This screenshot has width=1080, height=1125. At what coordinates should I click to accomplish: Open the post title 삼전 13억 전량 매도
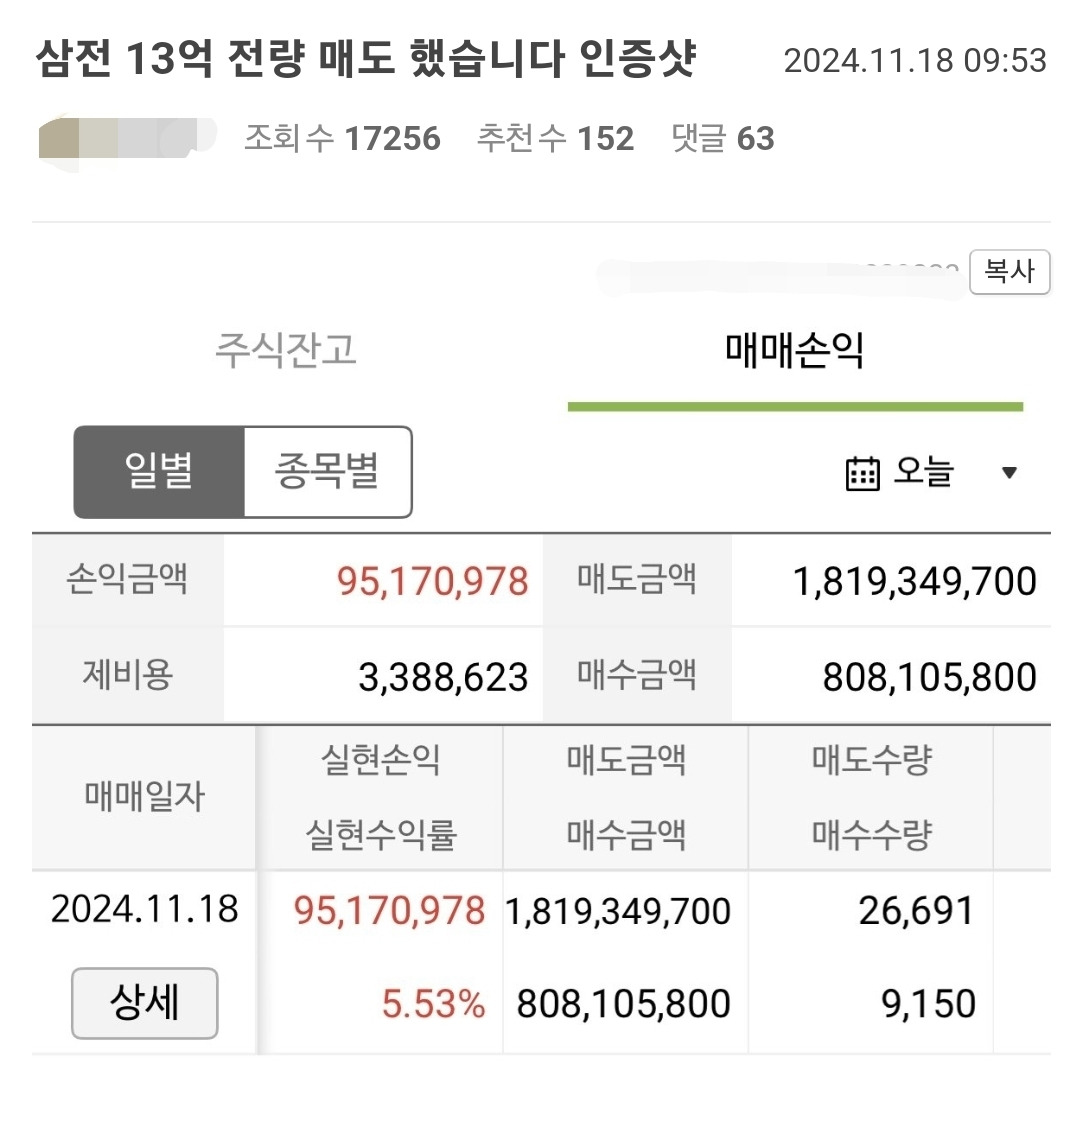point(370,60)
